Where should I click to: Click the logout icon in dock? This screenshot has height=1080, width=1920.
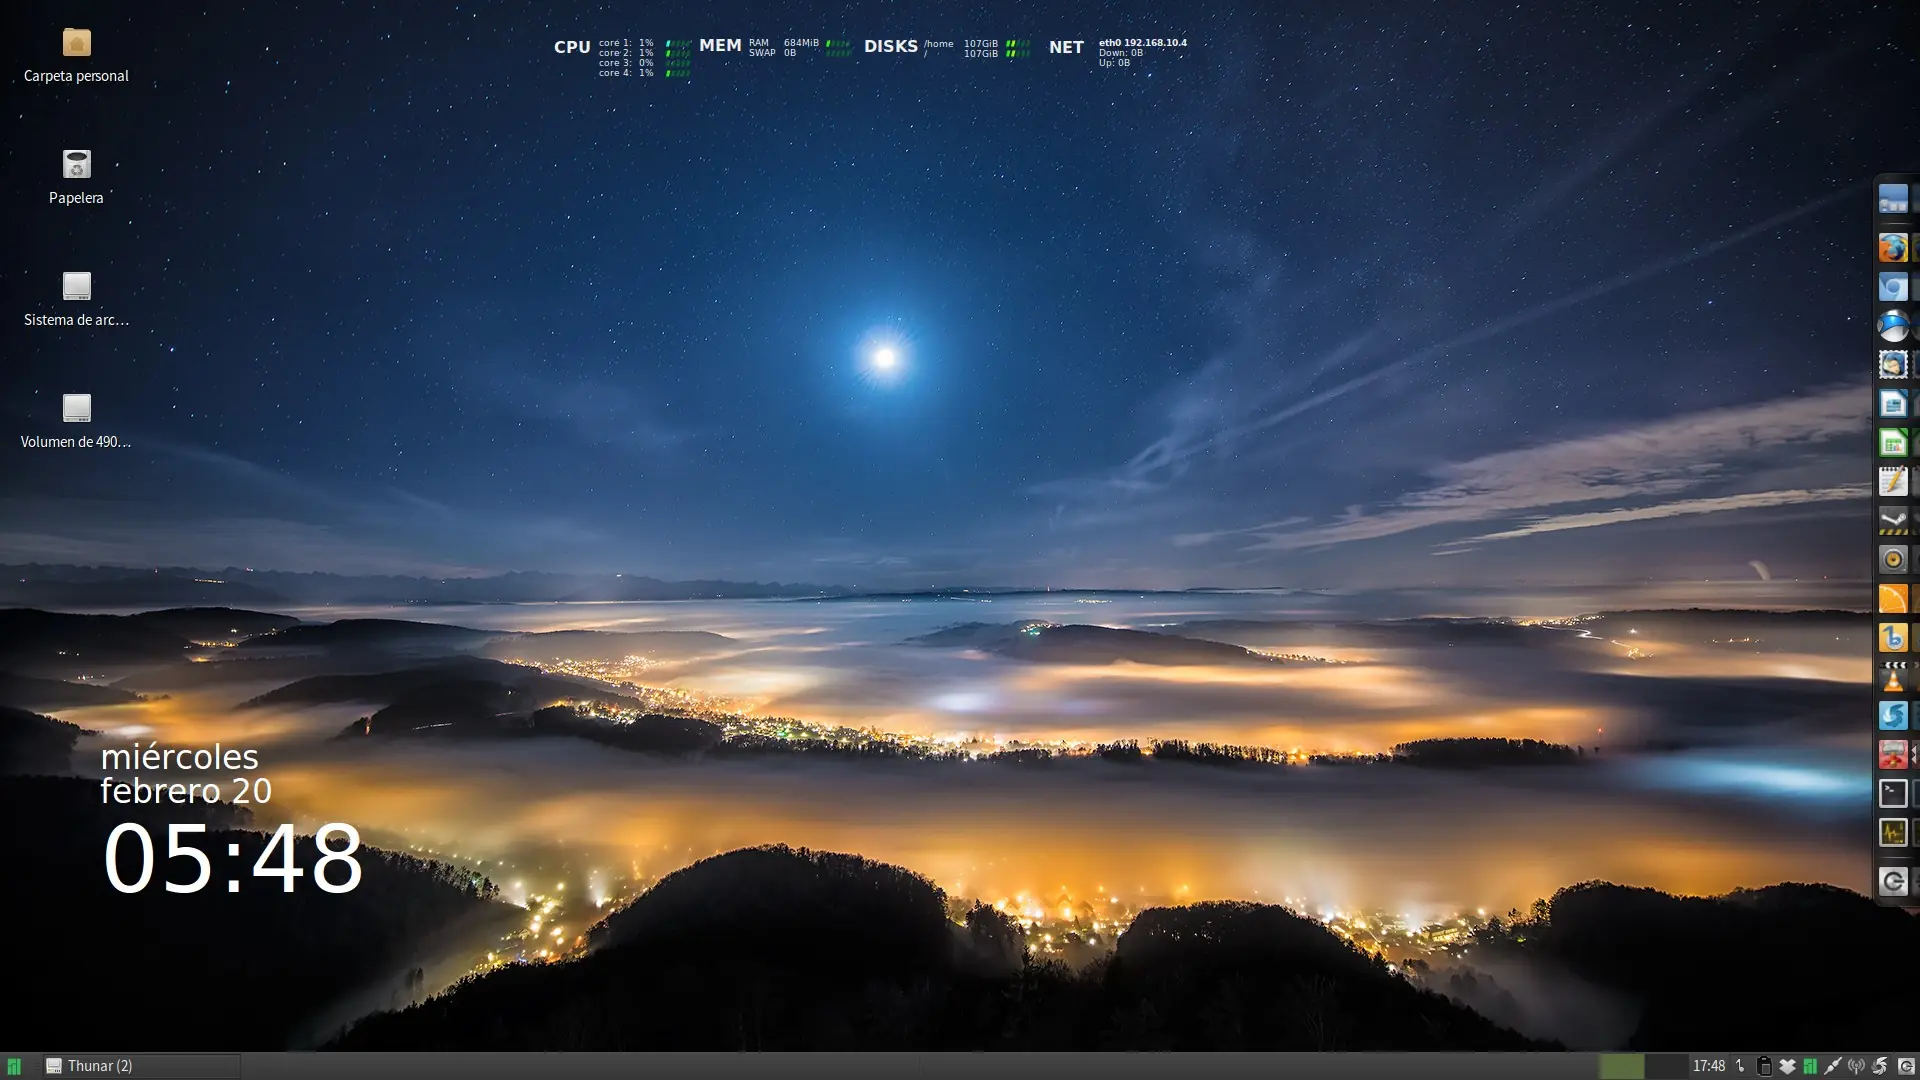coord(1892,881)
